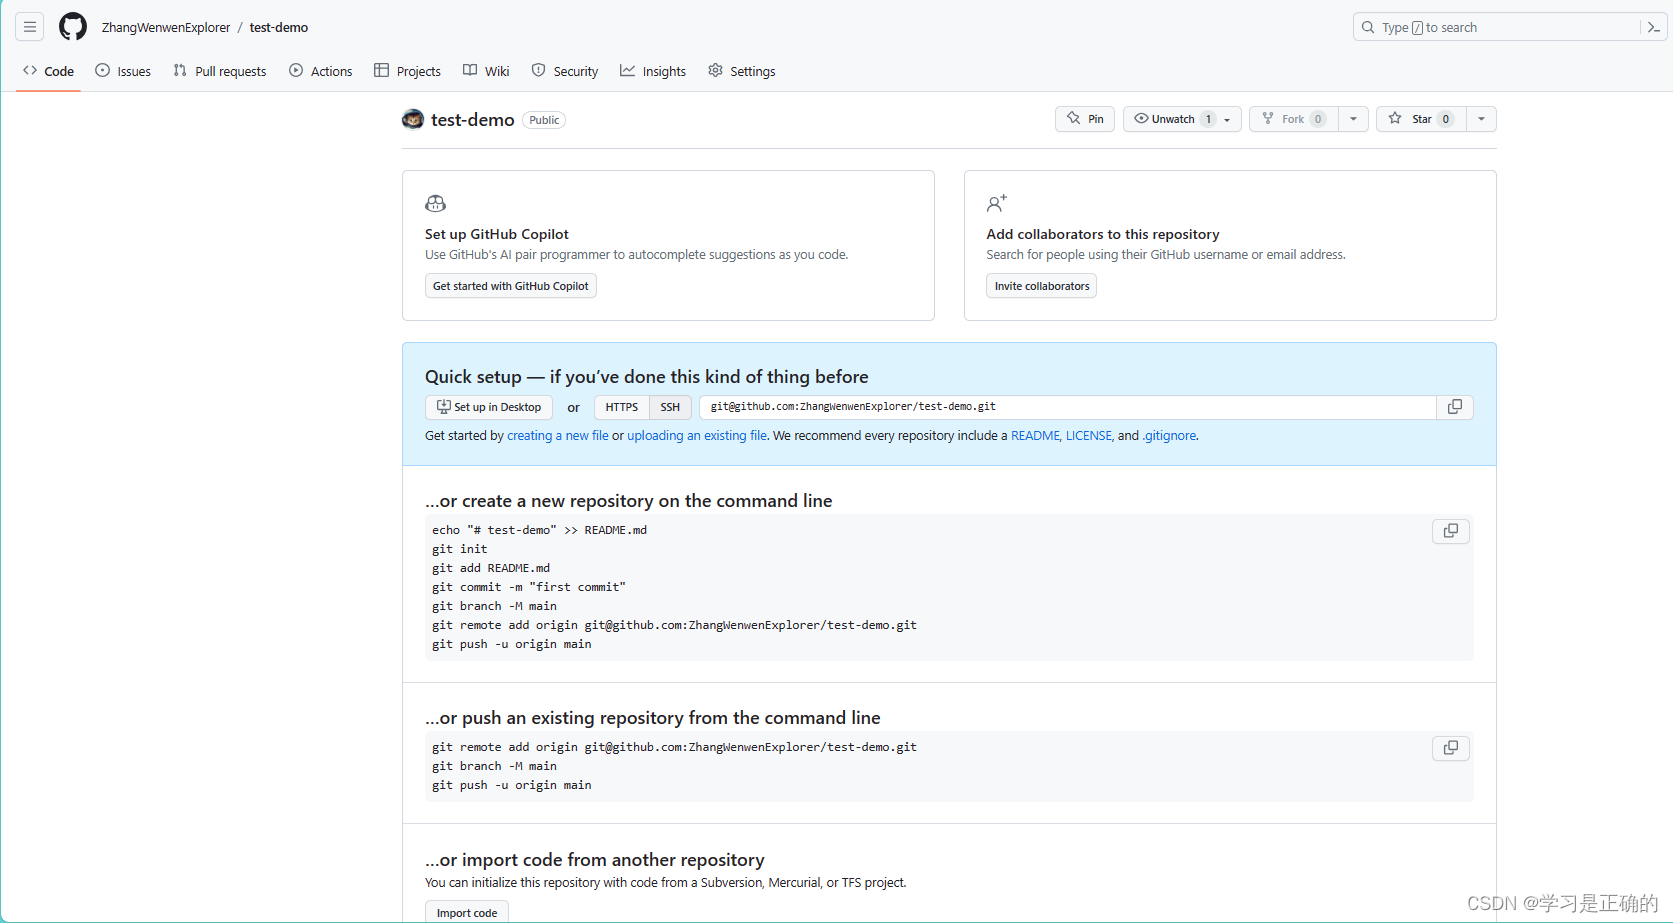This screenshot has width=1673, height=923.
Task: Select the HTTPS clone URL option
Action: tap(622, 407)
